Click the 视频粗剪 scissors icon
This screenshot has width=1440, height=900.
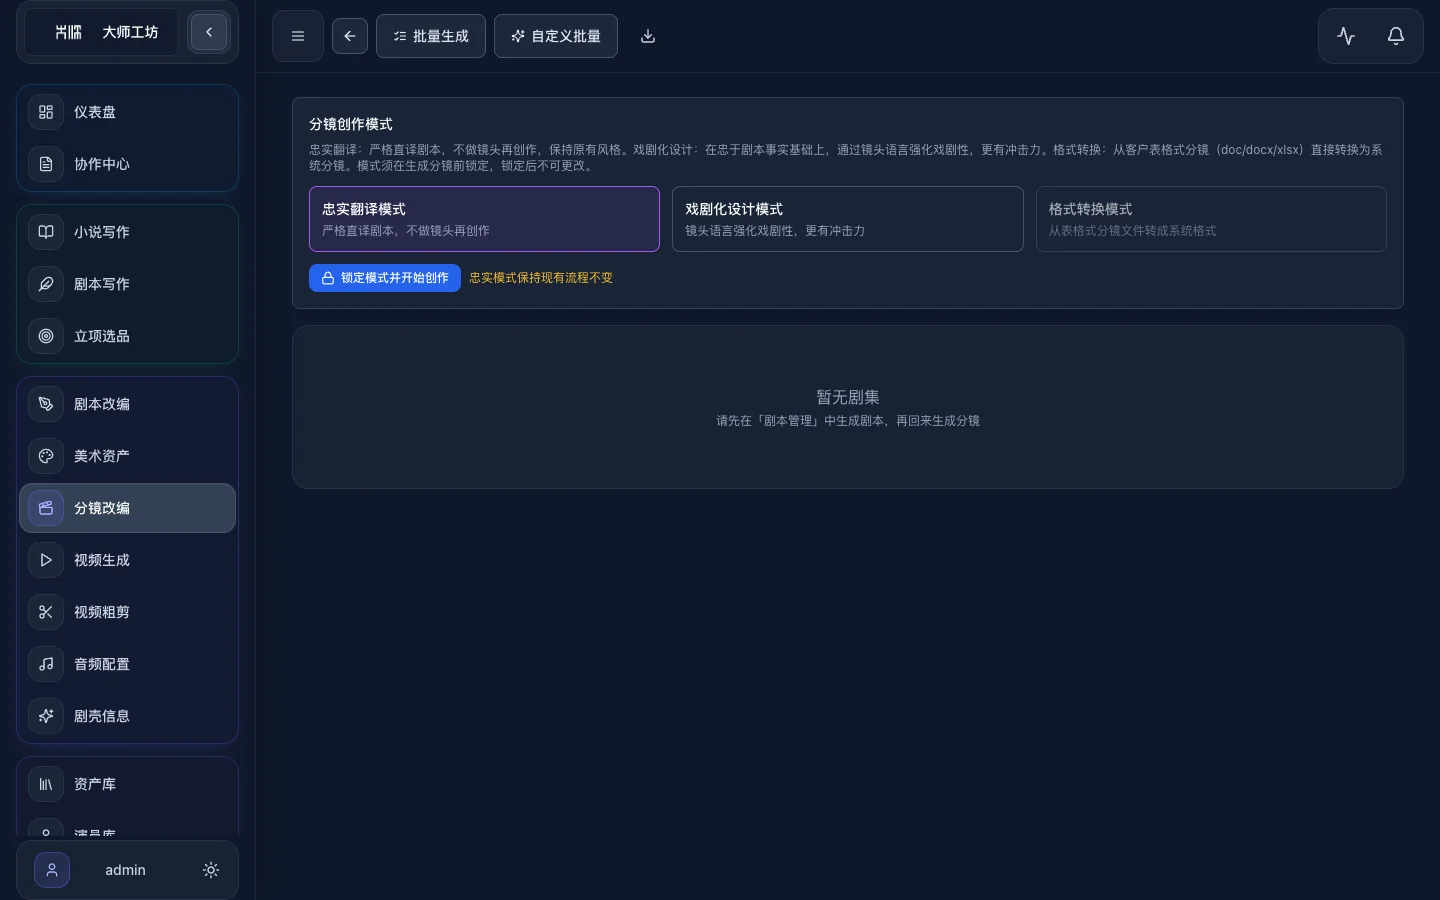[46, 612]
